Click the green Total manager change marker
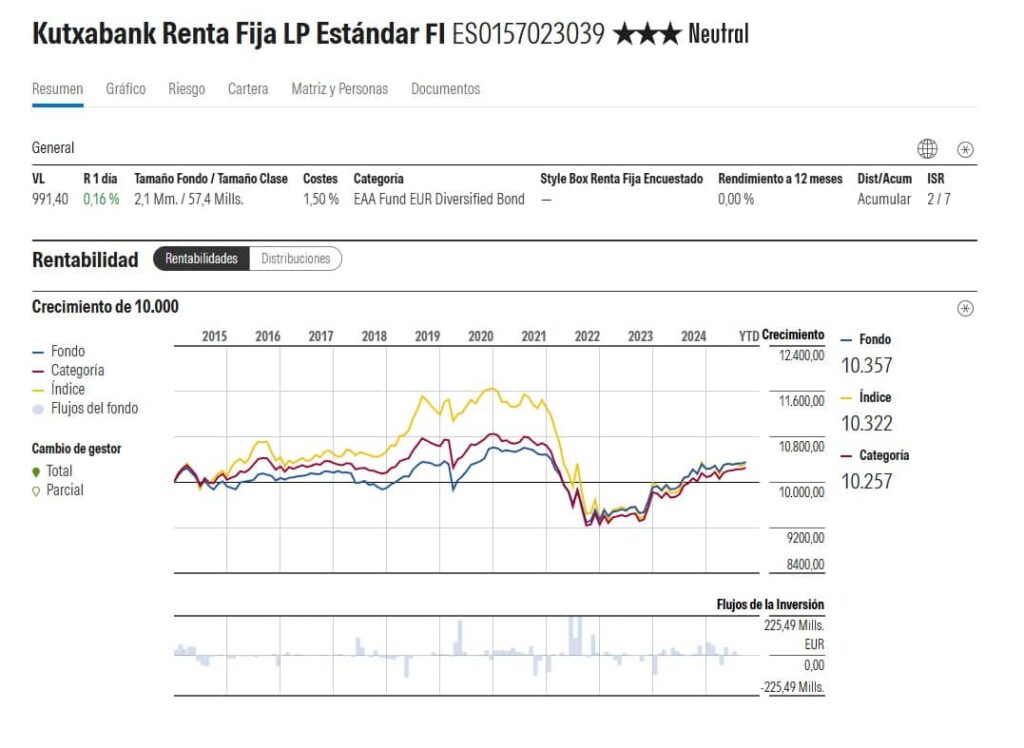 (37, 472)
